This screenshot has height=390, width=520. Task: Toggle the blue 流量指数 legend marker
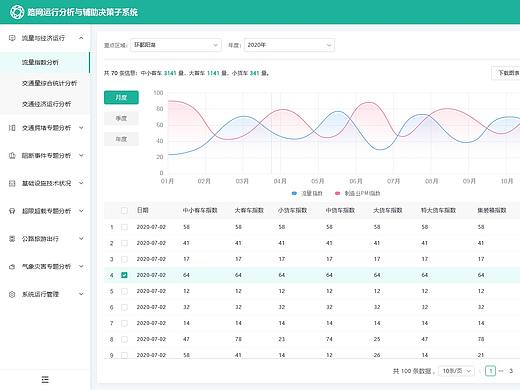[x=294, y=193]
